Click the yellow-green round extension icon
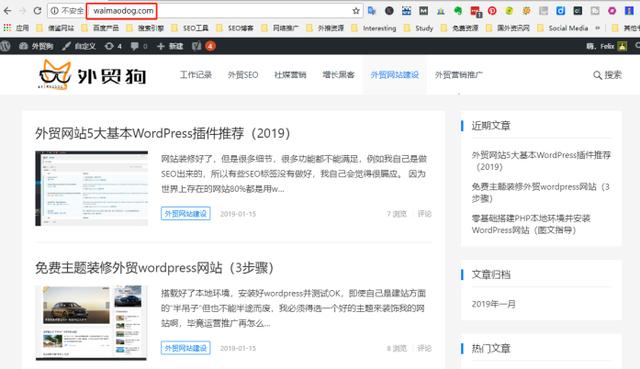Viewport: 640px width, 369px height. click(509, 11)
